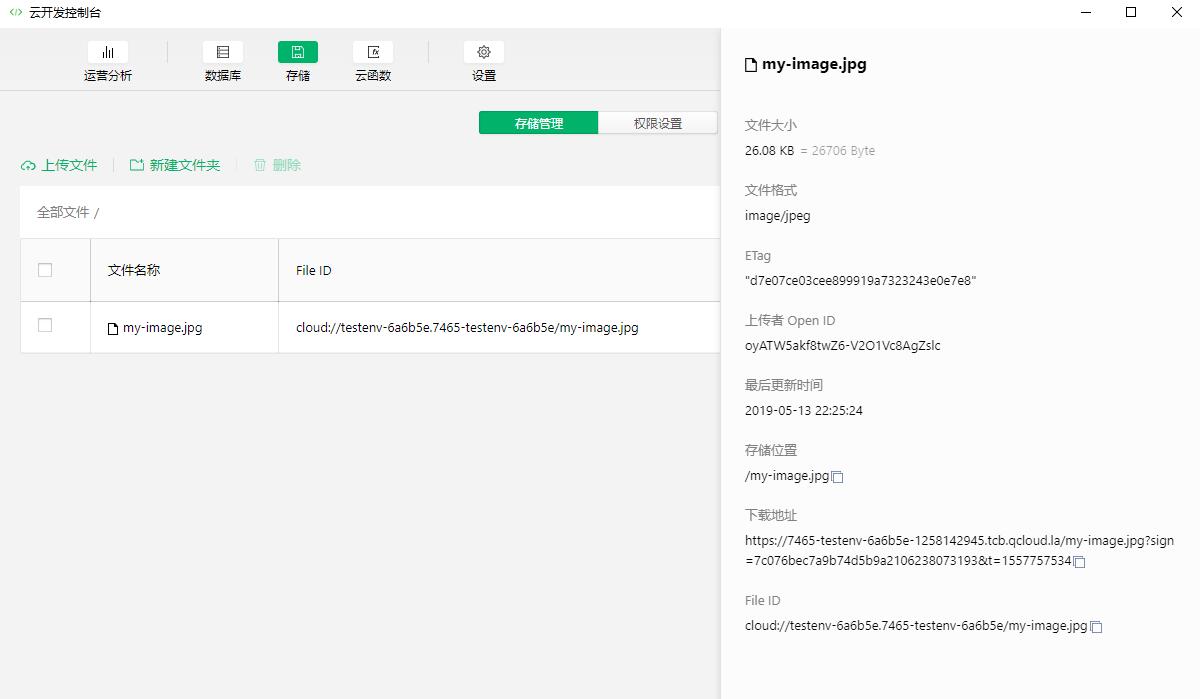Open the 设置 settings gear icon

click(x=484, y=53)
